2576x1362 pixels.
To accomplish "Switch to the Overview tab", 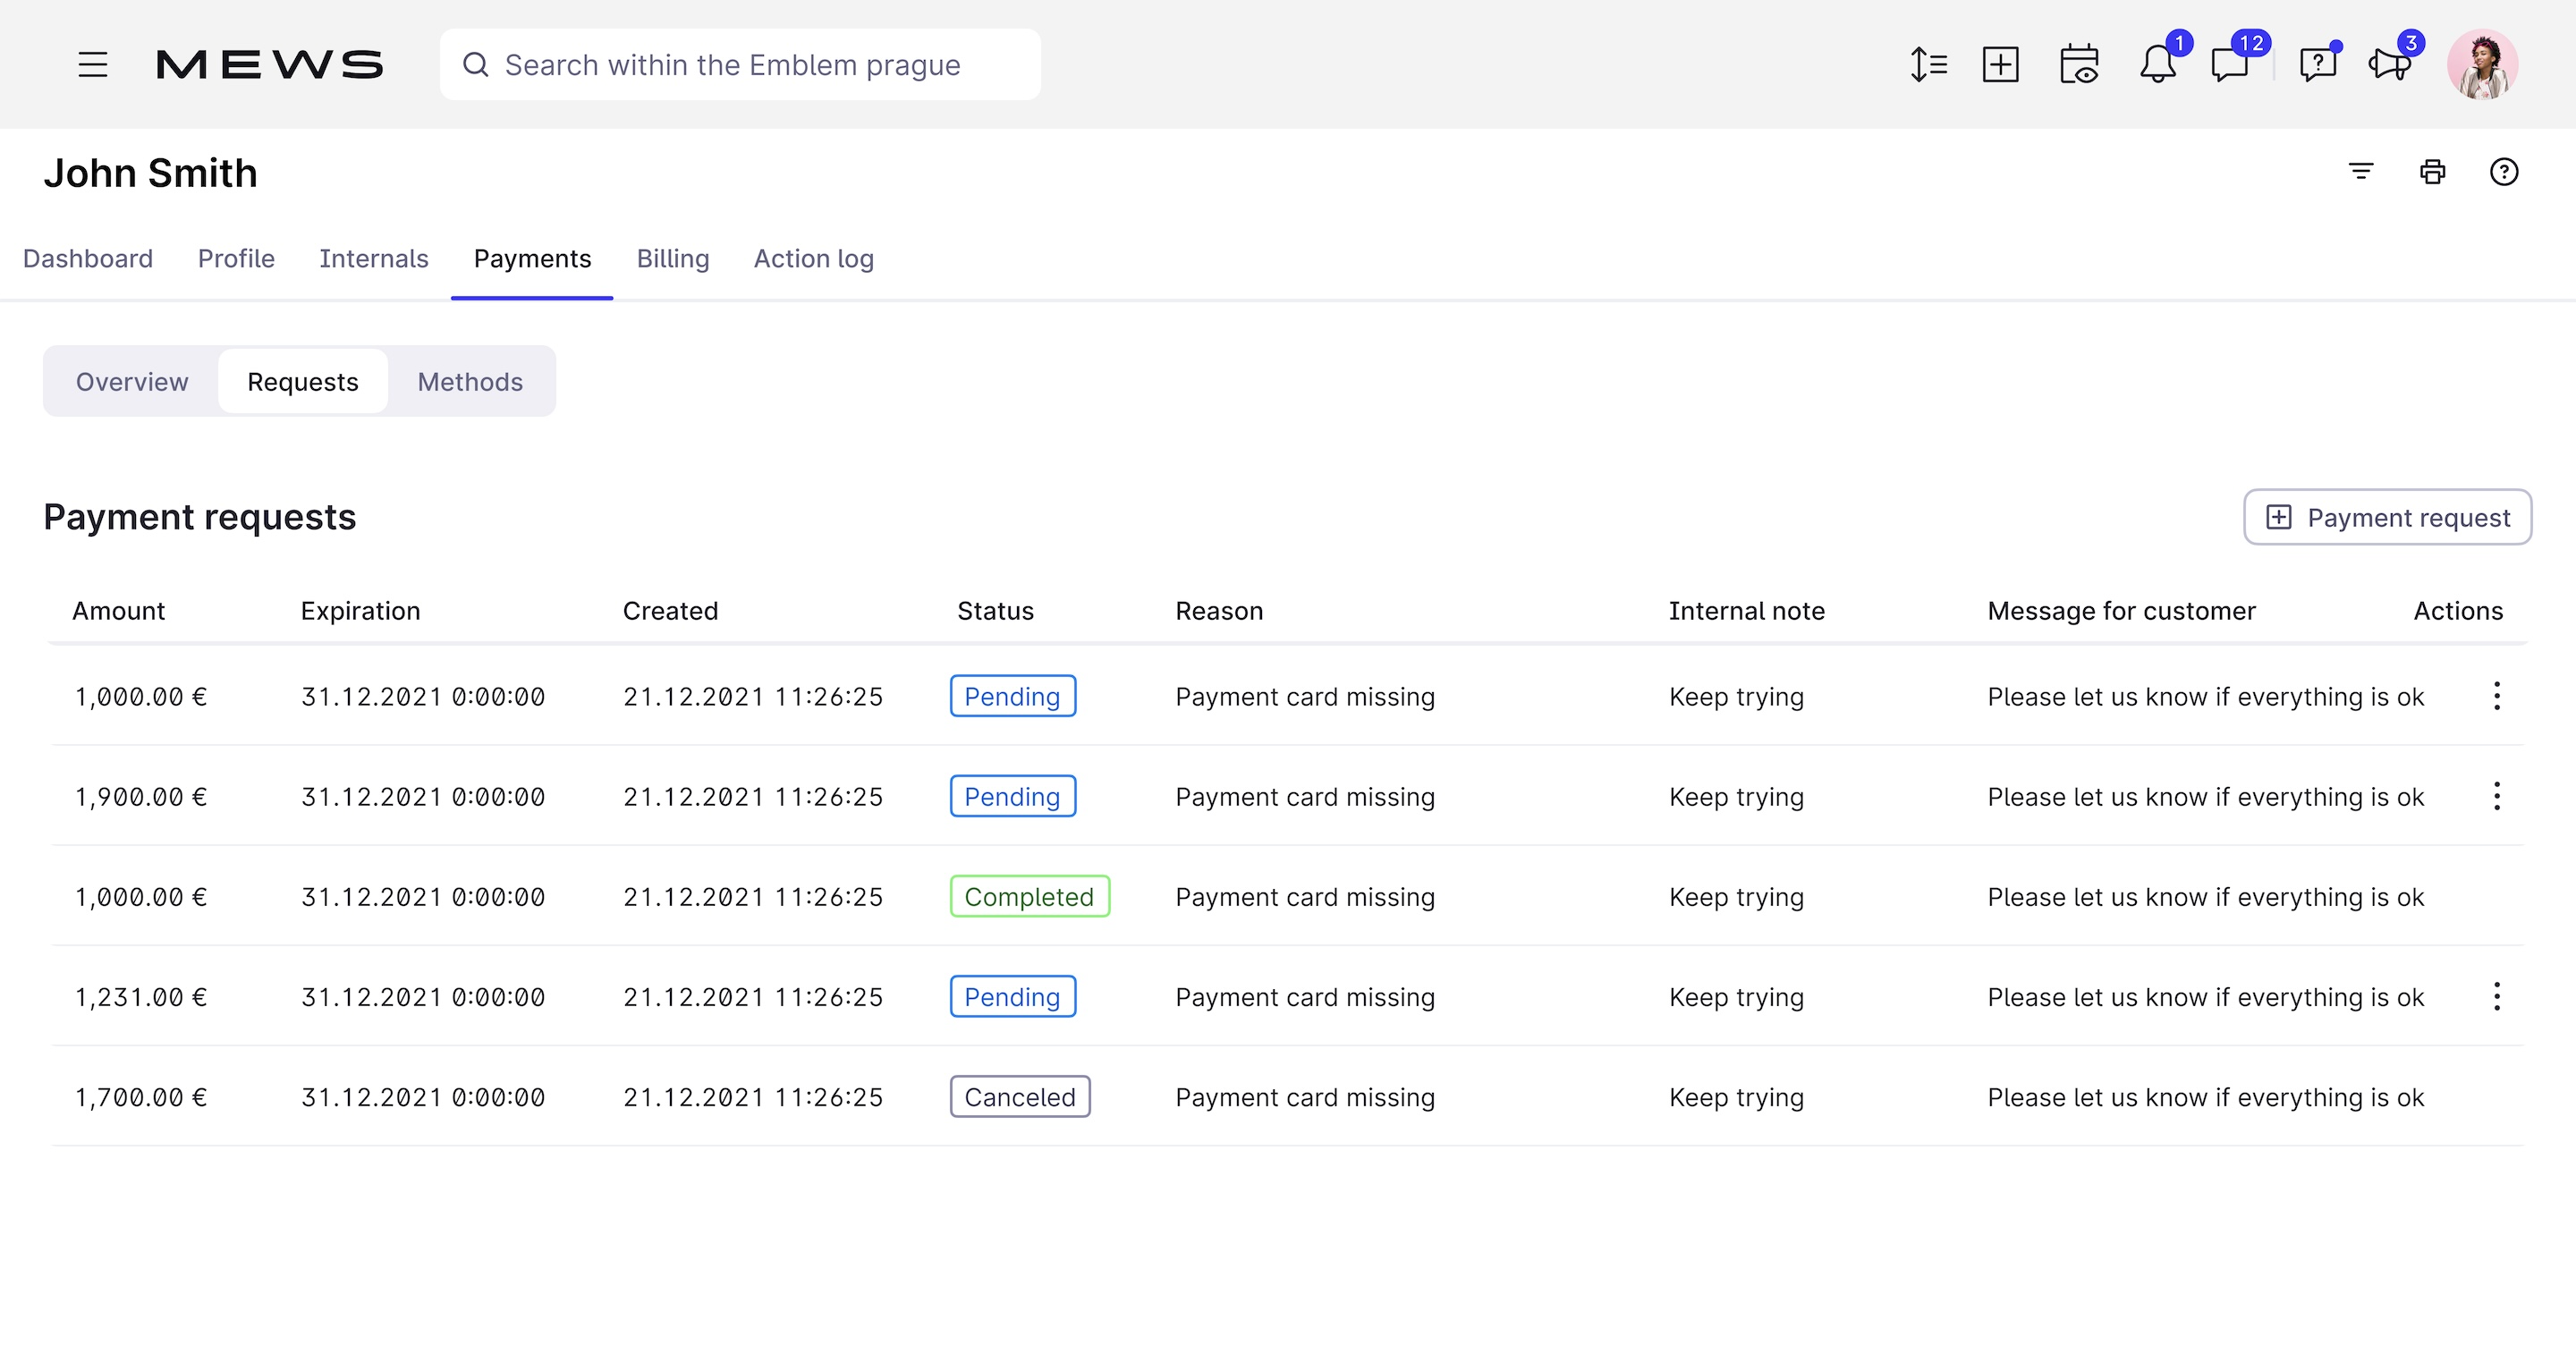I will (131, 381).
